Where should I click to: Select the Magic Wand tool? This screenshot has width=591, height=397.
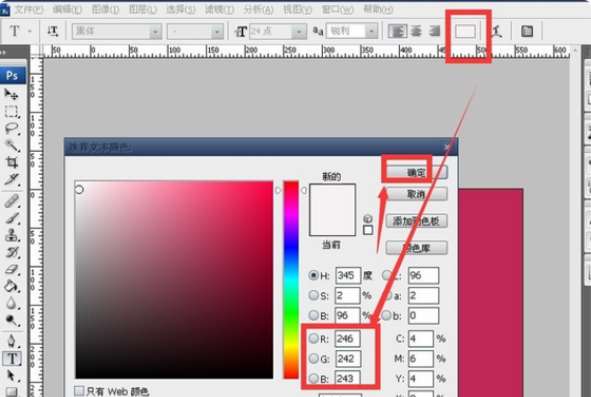pos(11,146)
